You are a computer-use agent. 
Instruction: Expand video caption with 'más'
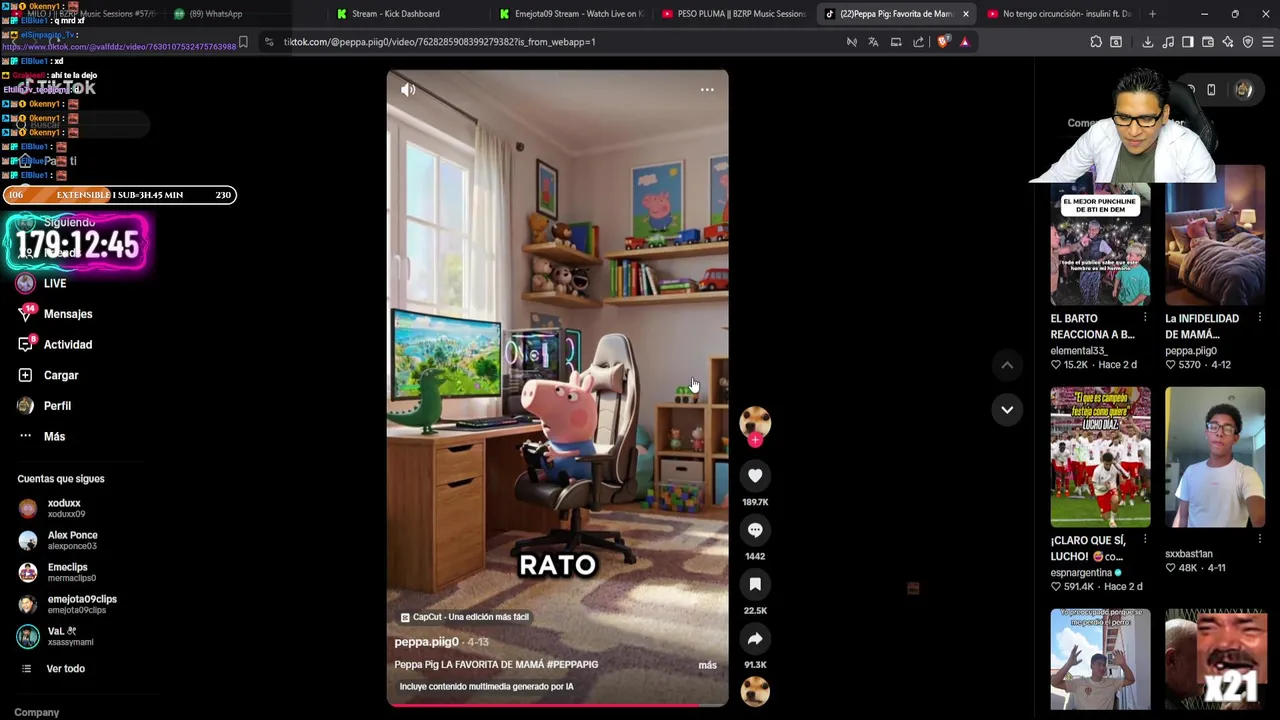tap(707, 665)
